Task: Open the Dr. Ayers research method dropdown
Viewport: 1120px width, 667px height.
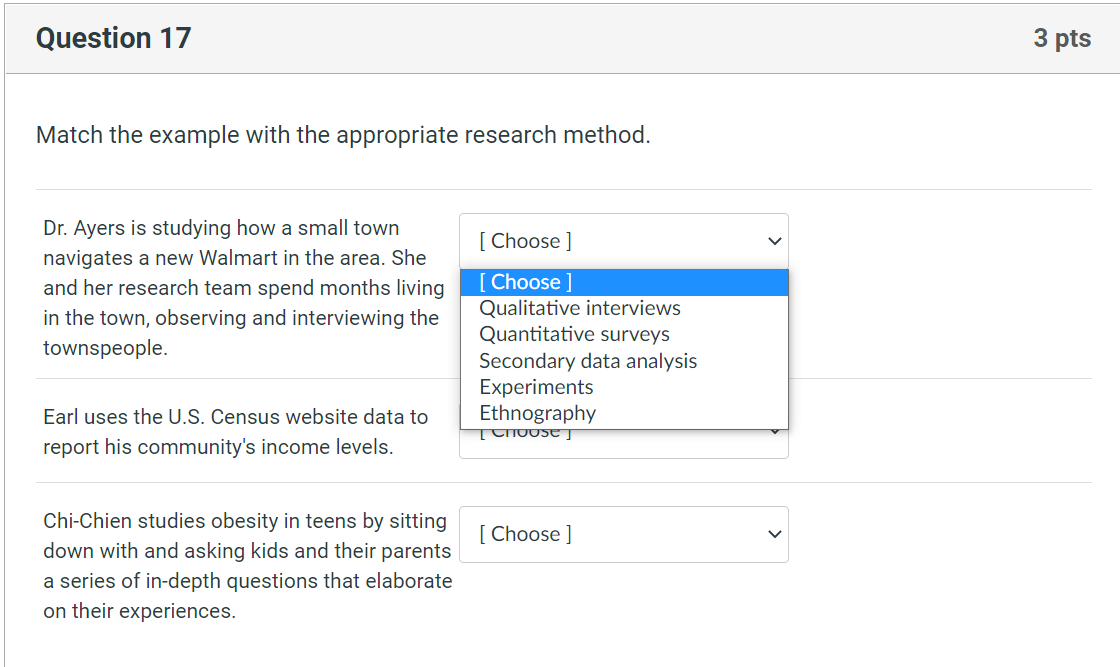Action: click(624, 241)
